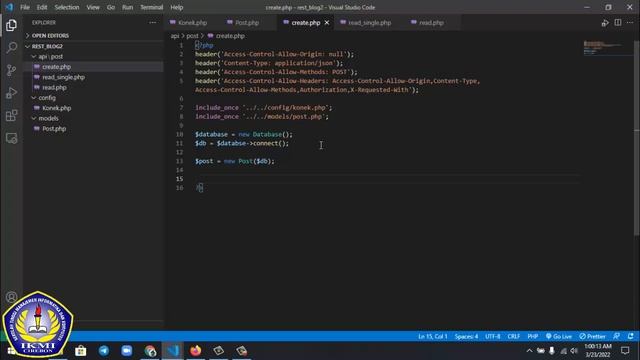Open Google Chrome from the taskbar
This screenshot has height=360, width=640.
click(150, 351)
